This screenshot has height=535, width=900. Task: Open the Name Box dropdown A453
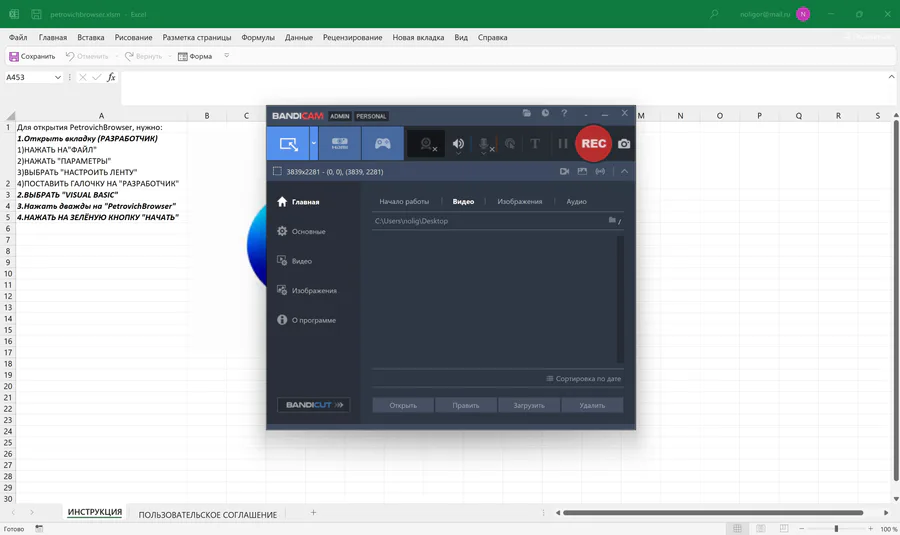coord(57,77)
